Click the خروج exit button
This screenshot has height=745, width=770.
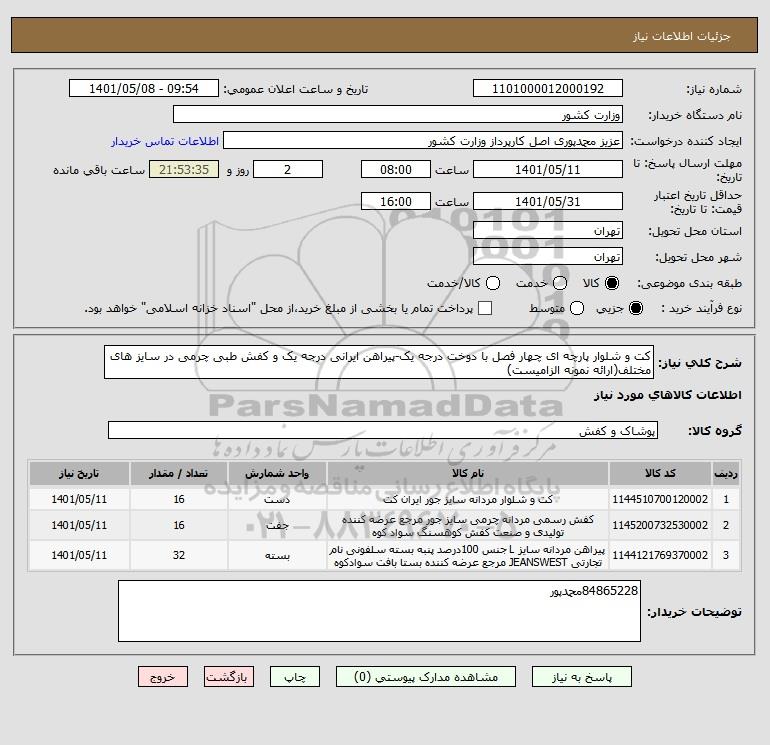coord(163,677)
